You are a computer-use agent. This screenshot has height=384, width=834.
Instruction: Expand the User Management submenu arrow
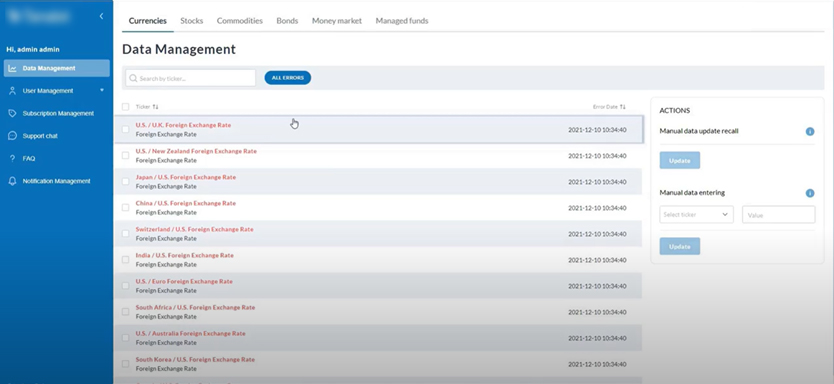(x=102, y=90)
